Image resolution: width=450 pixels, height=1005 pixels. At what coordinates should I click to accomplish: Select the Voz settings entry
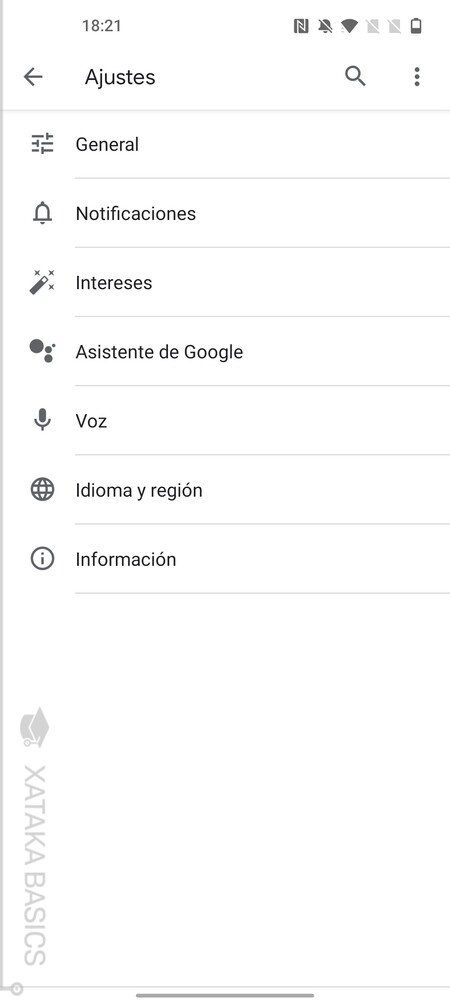(225, 420)
